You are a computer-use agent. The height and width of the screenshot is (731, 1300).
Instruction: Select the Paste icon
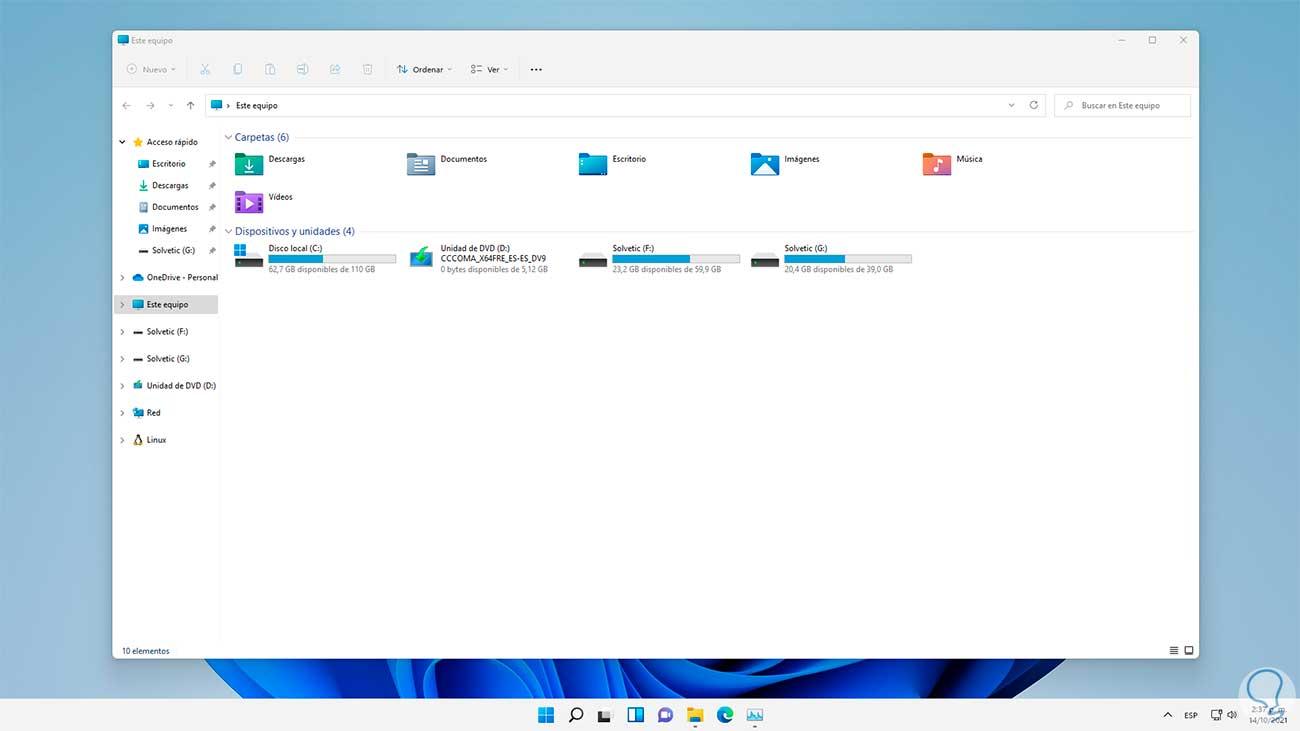coord(270,68)
